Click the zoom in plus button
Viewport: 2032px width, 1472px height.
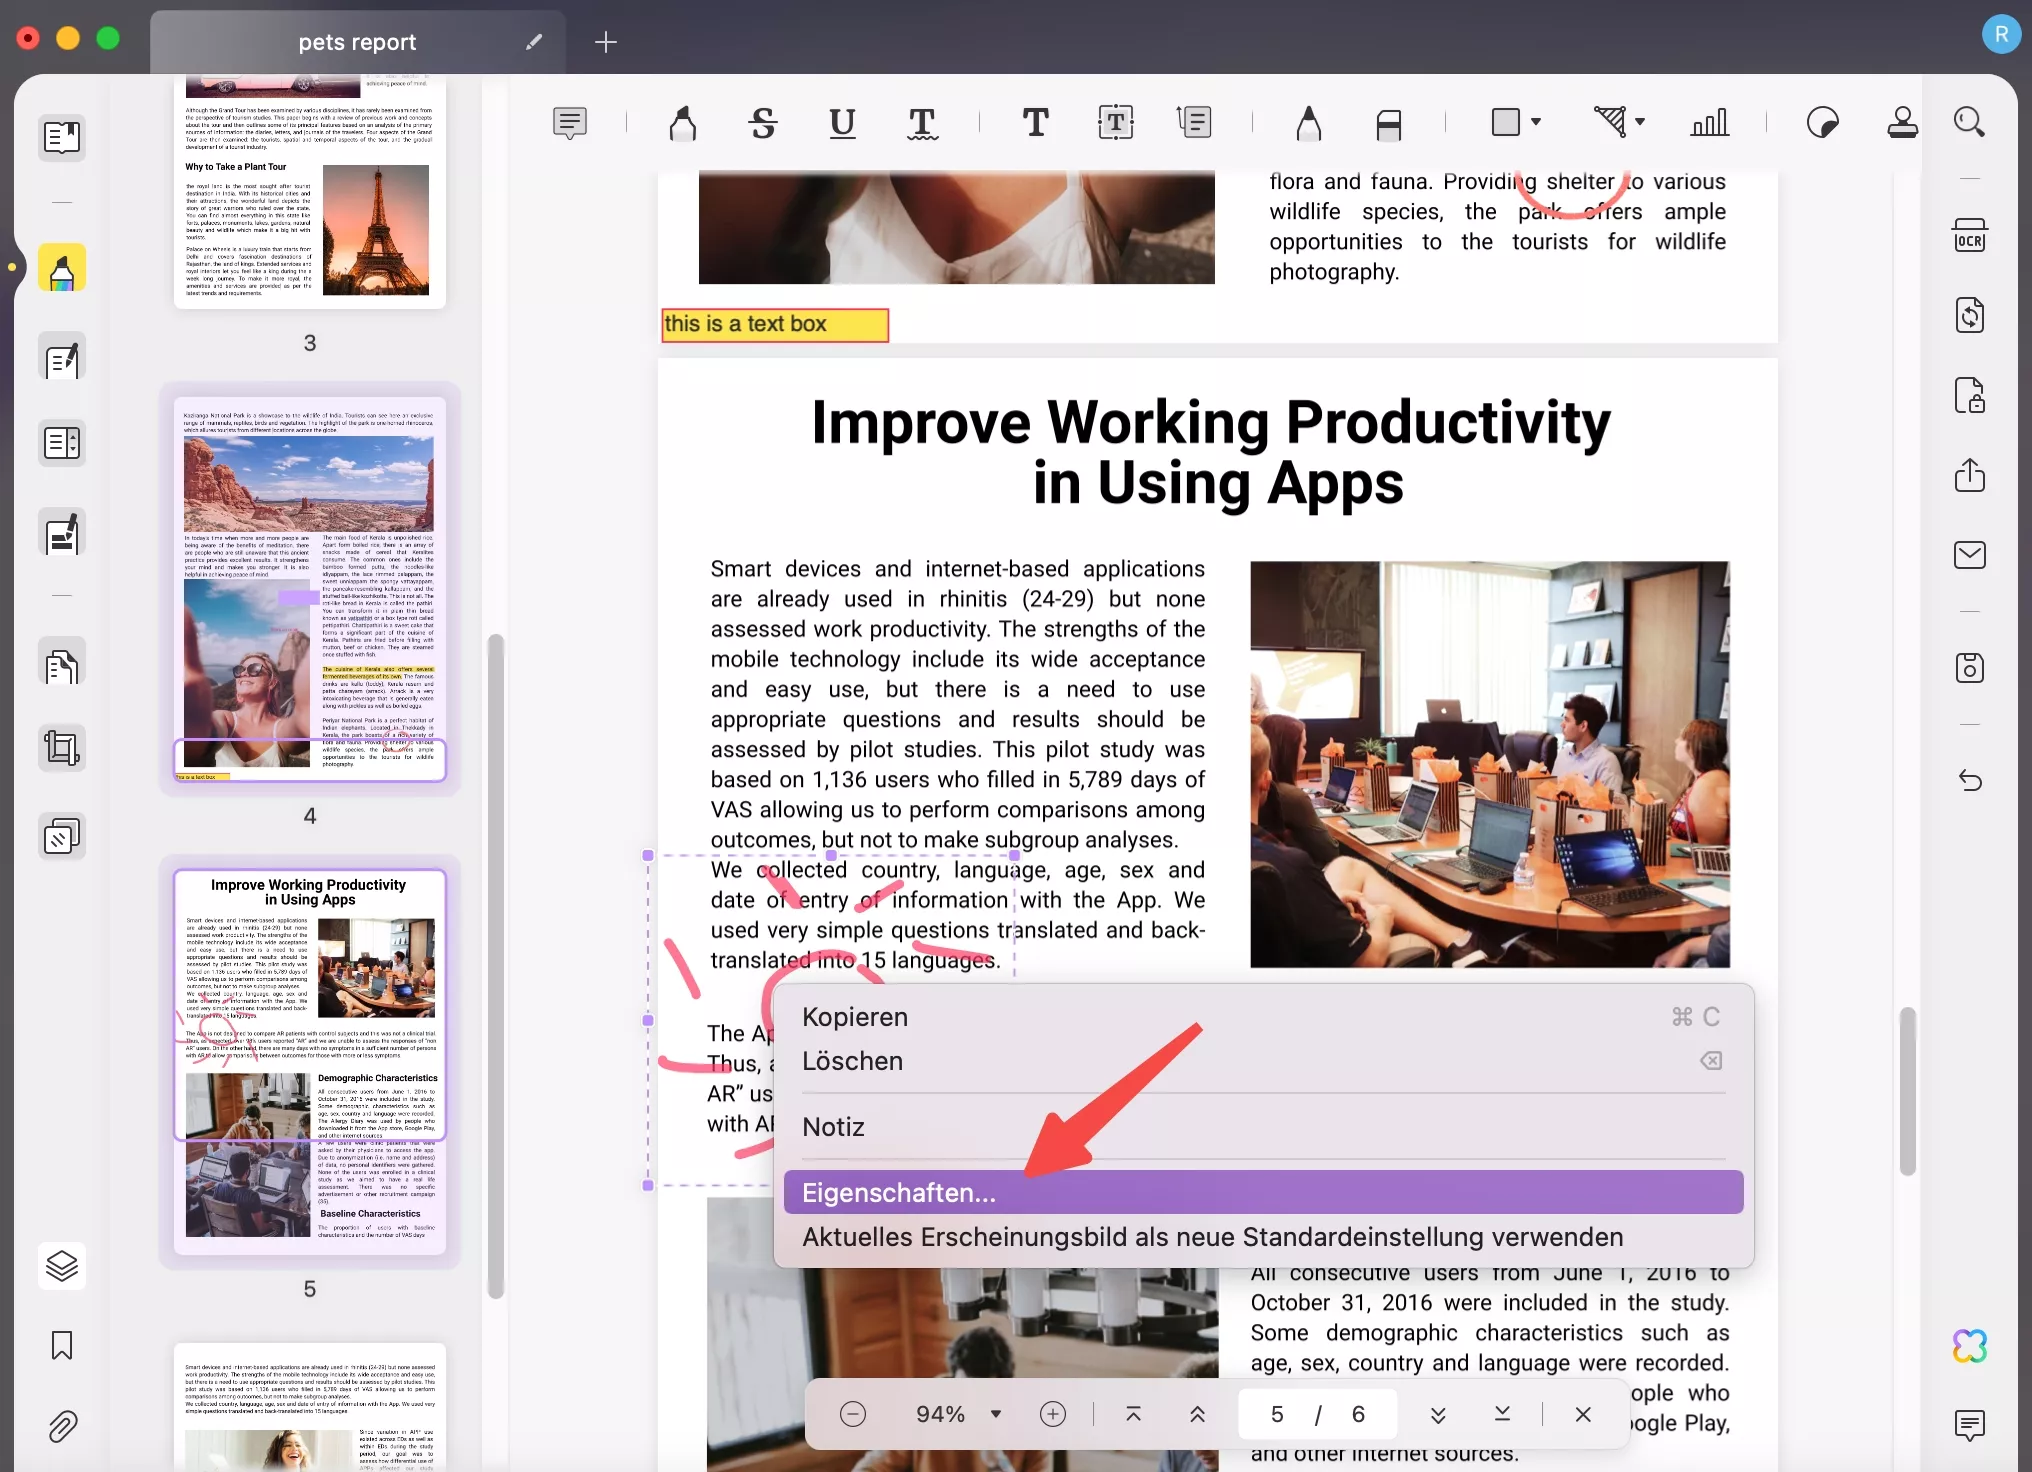click(1052, 1412)
